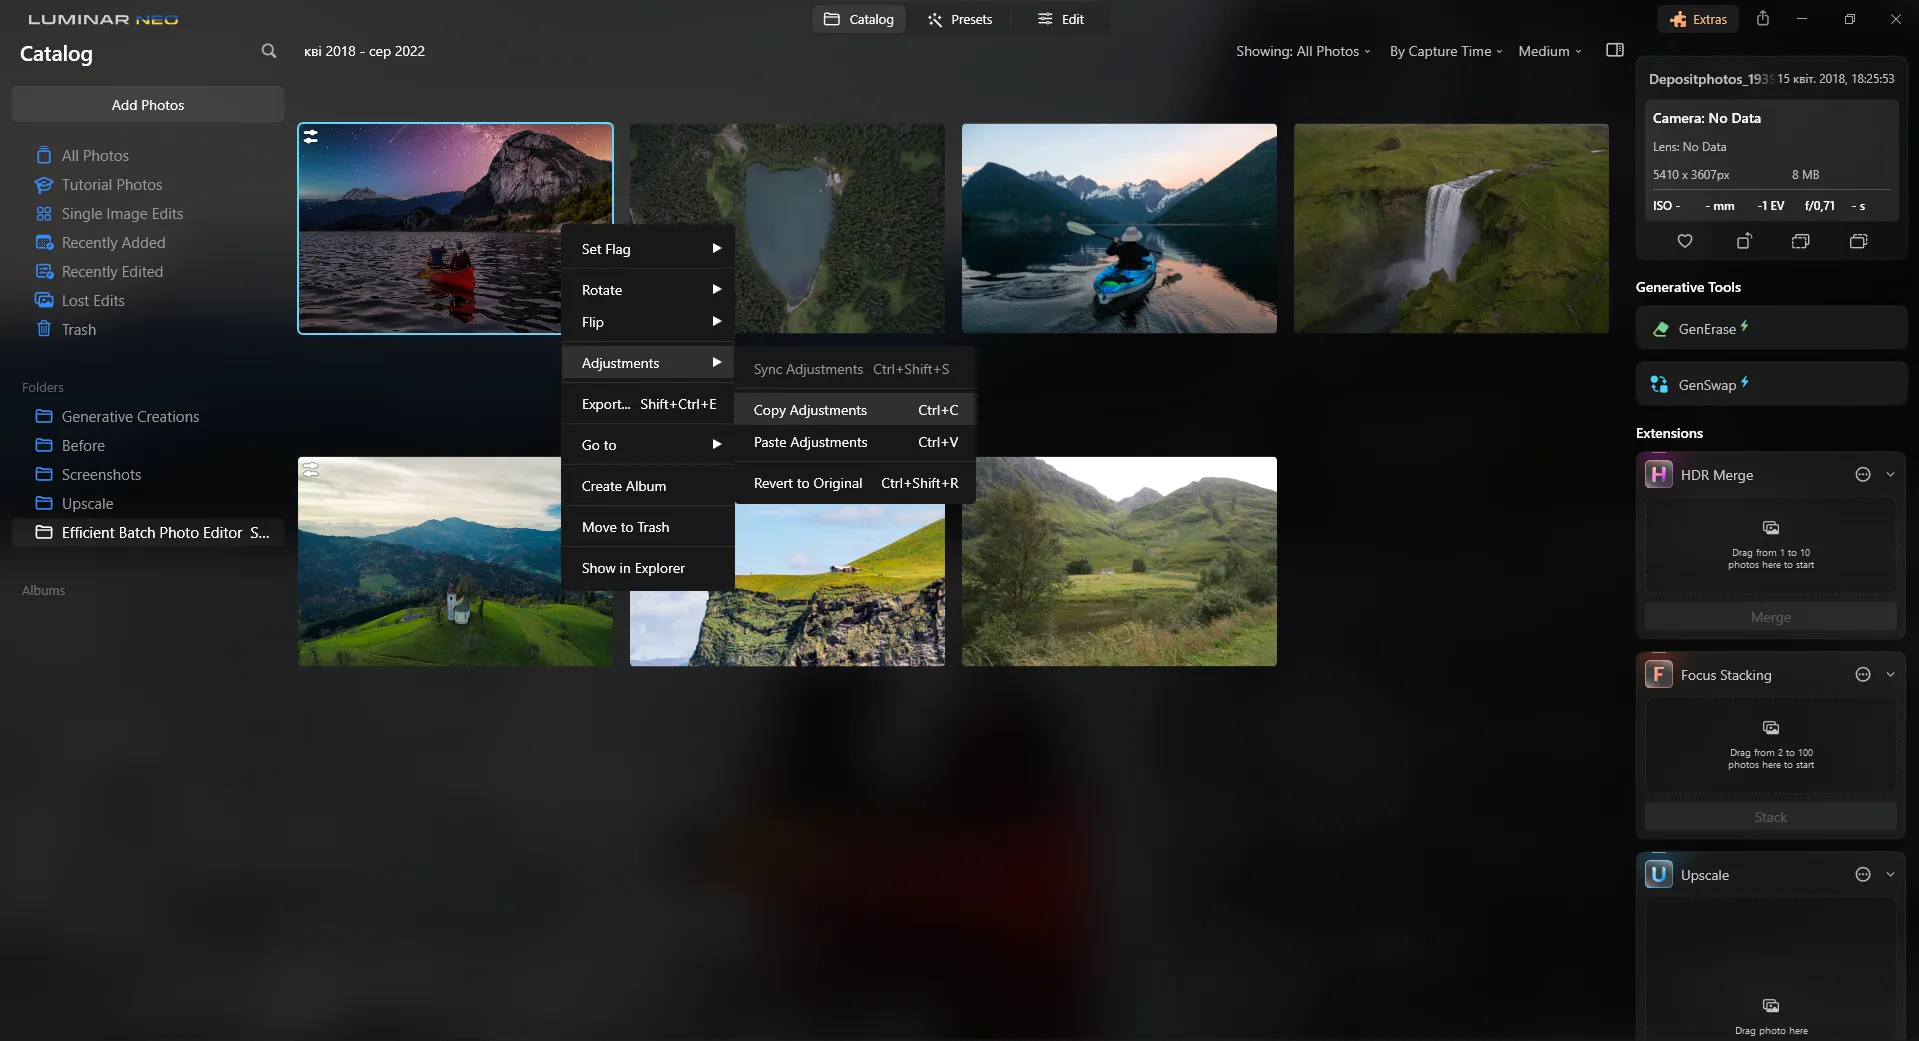Click the catalog search magnifier icon

click(268, 51)
